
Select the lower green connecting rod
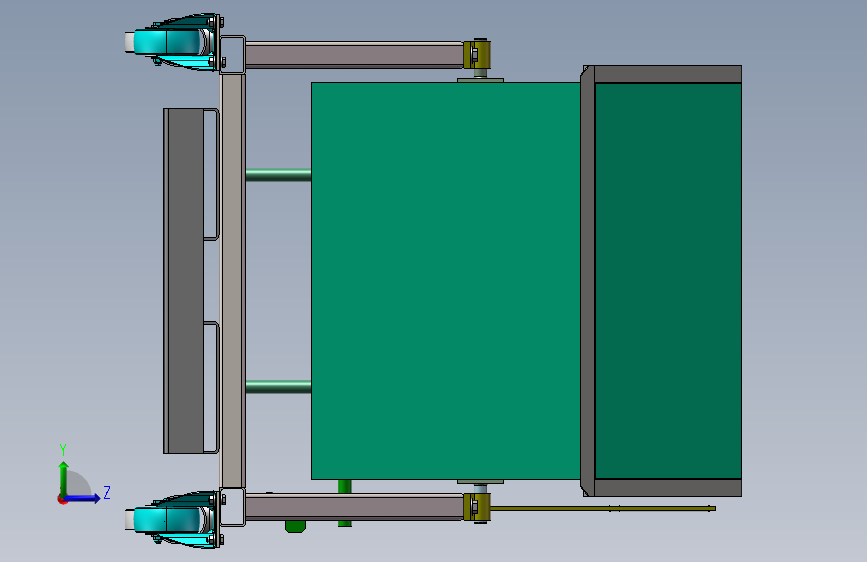click(x=278, y=387)
